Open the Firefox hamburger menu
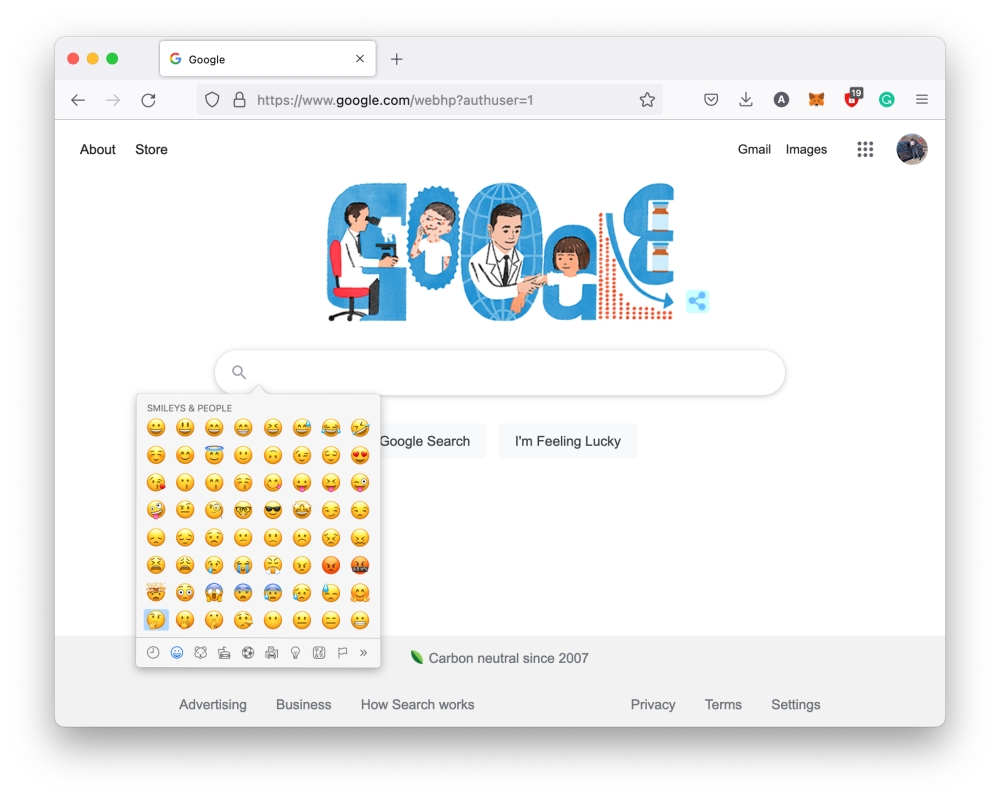This screenshot has height=799, width=1000. (x=921, y=99)
